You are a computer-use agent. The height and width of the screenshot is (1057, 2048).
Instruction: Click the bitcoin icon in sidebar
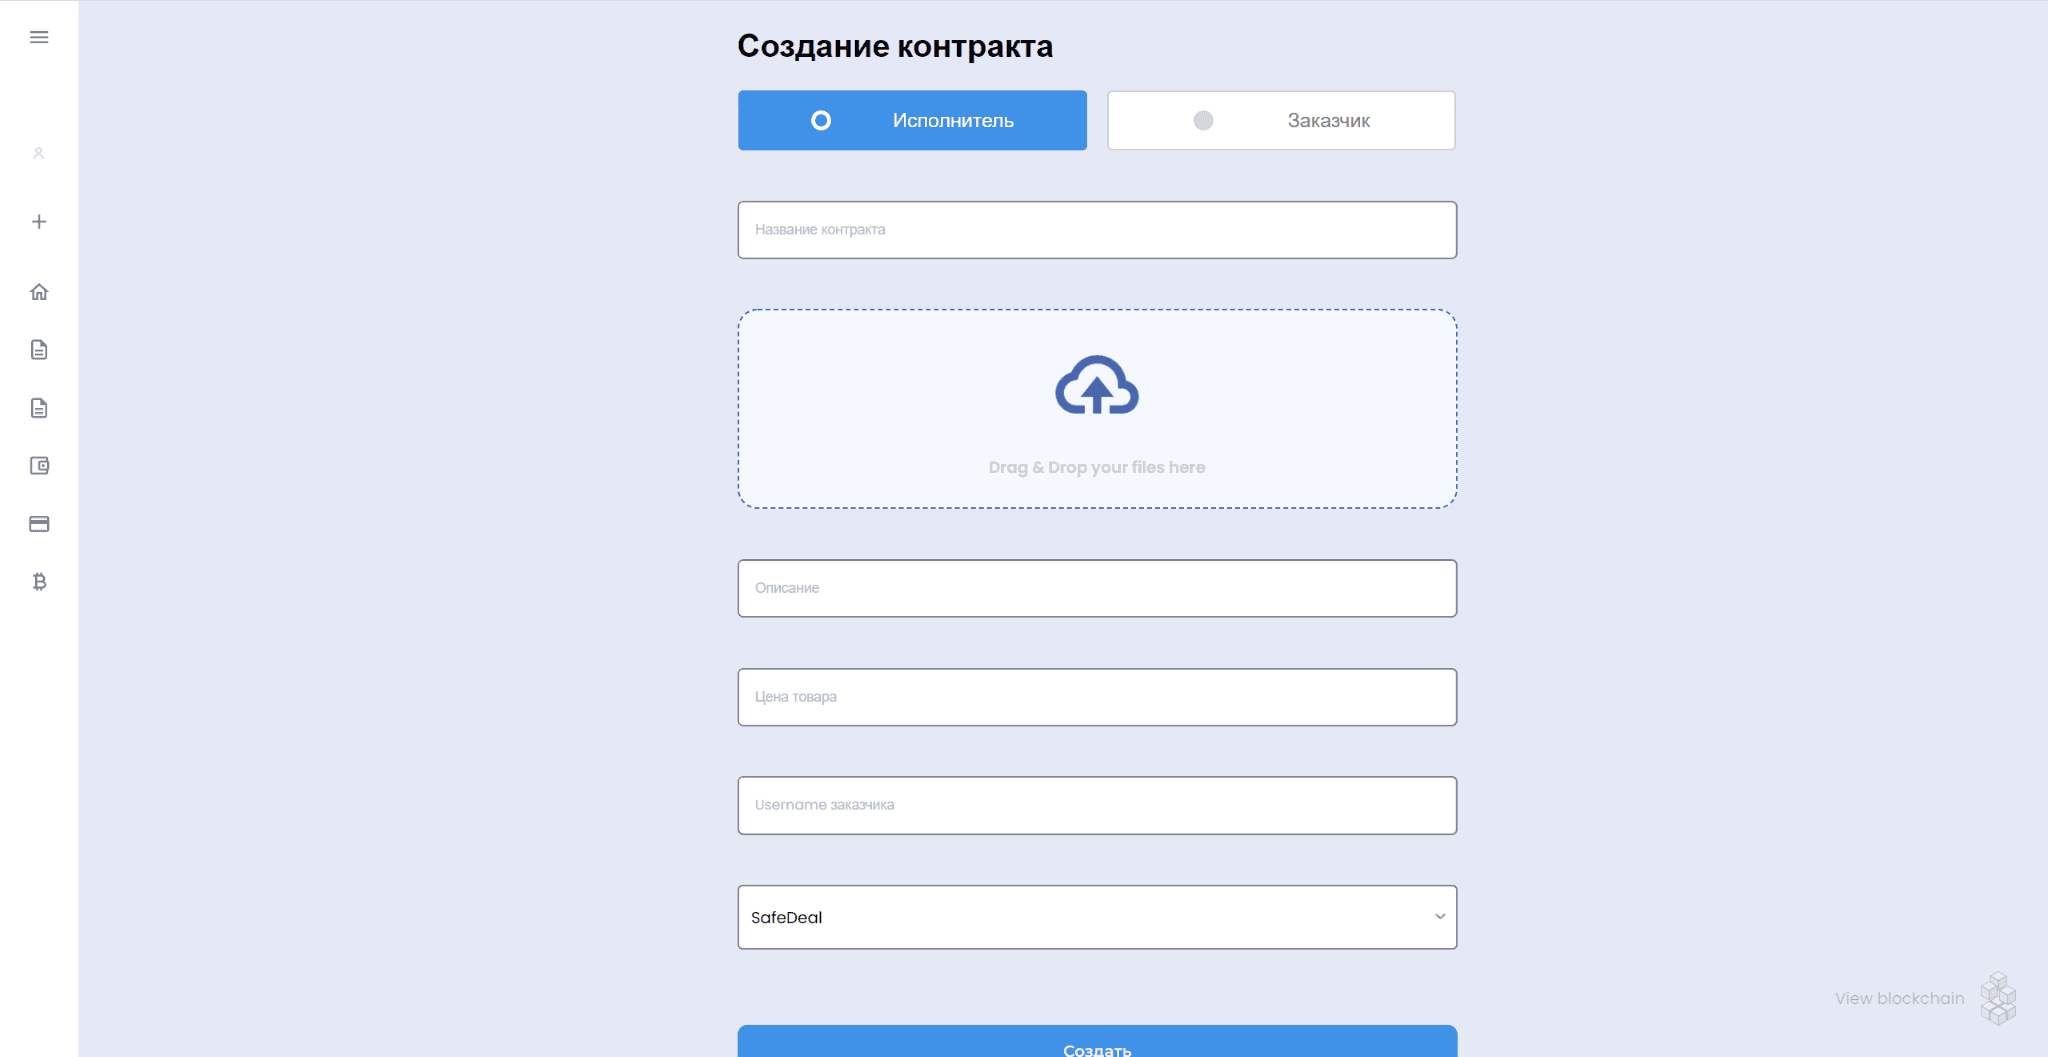39,582
